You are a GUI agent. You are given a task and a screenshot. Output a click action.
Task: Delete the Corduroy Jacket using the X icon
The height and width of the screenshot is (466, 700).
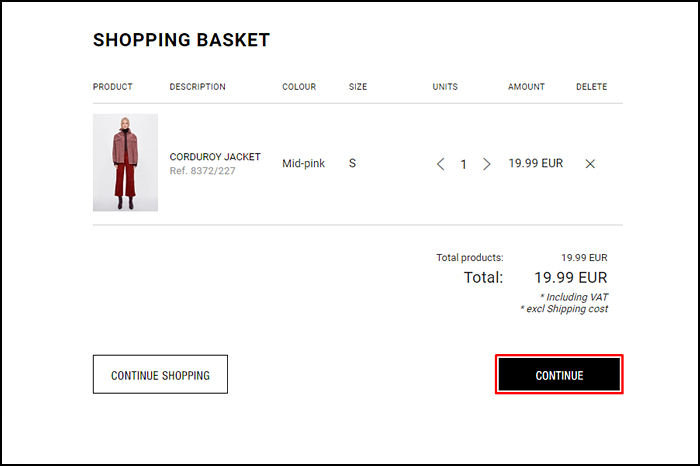(590, 164)
